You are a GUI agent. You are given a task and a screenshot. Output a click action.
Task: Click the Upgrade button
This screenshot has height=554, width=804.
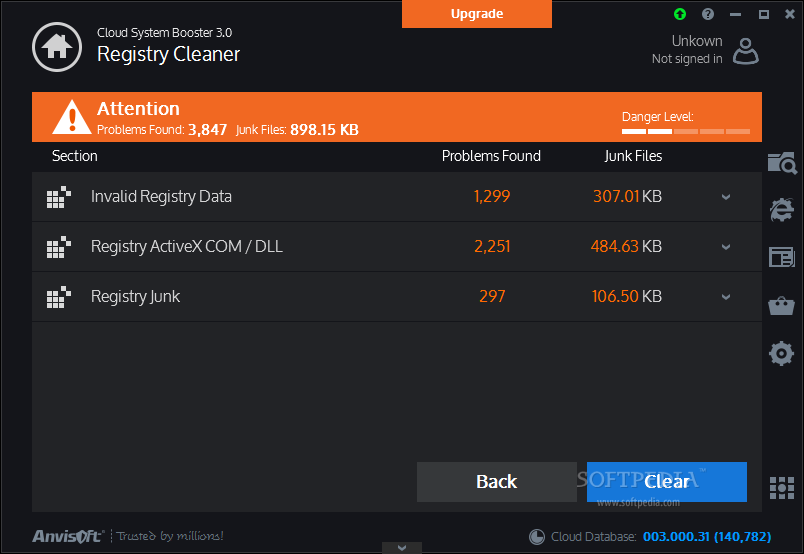point(477,14)
